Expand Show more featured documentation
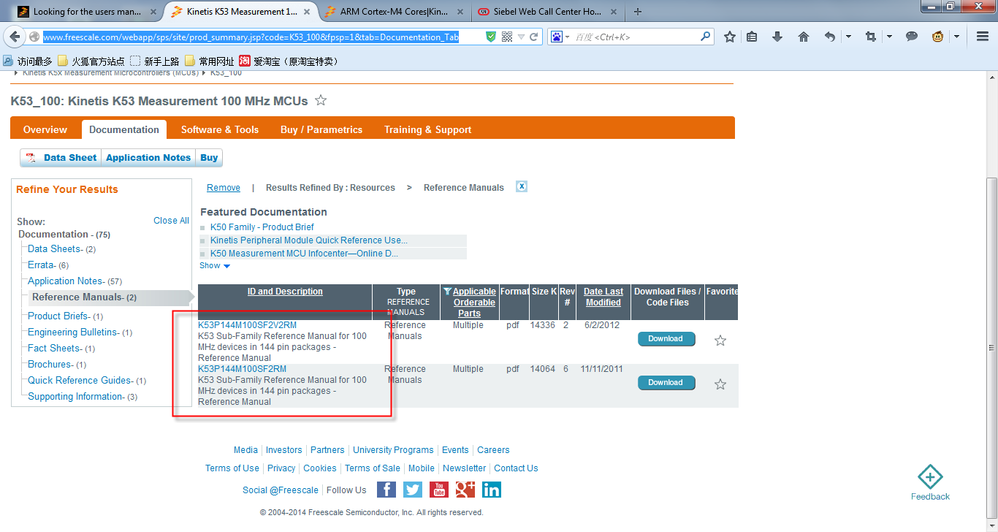The height and width of the screenshot is (532, 998). tap(214, 265)
